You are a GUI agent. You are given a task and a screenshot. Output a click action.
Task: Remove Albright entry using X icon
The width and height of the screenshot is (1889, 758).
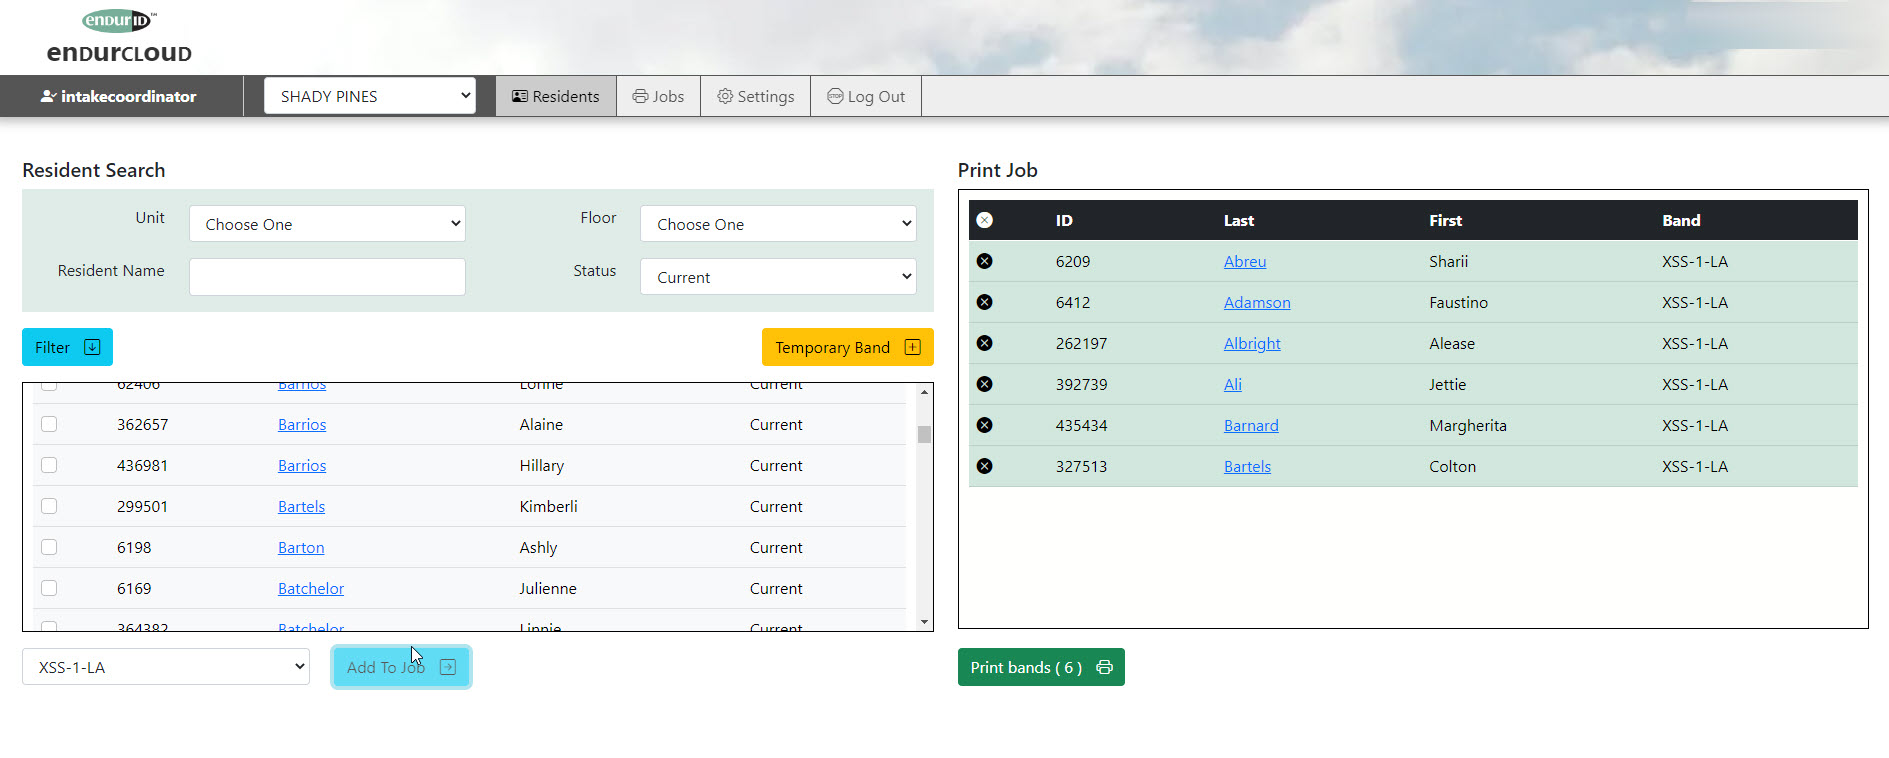coord(984,343)
